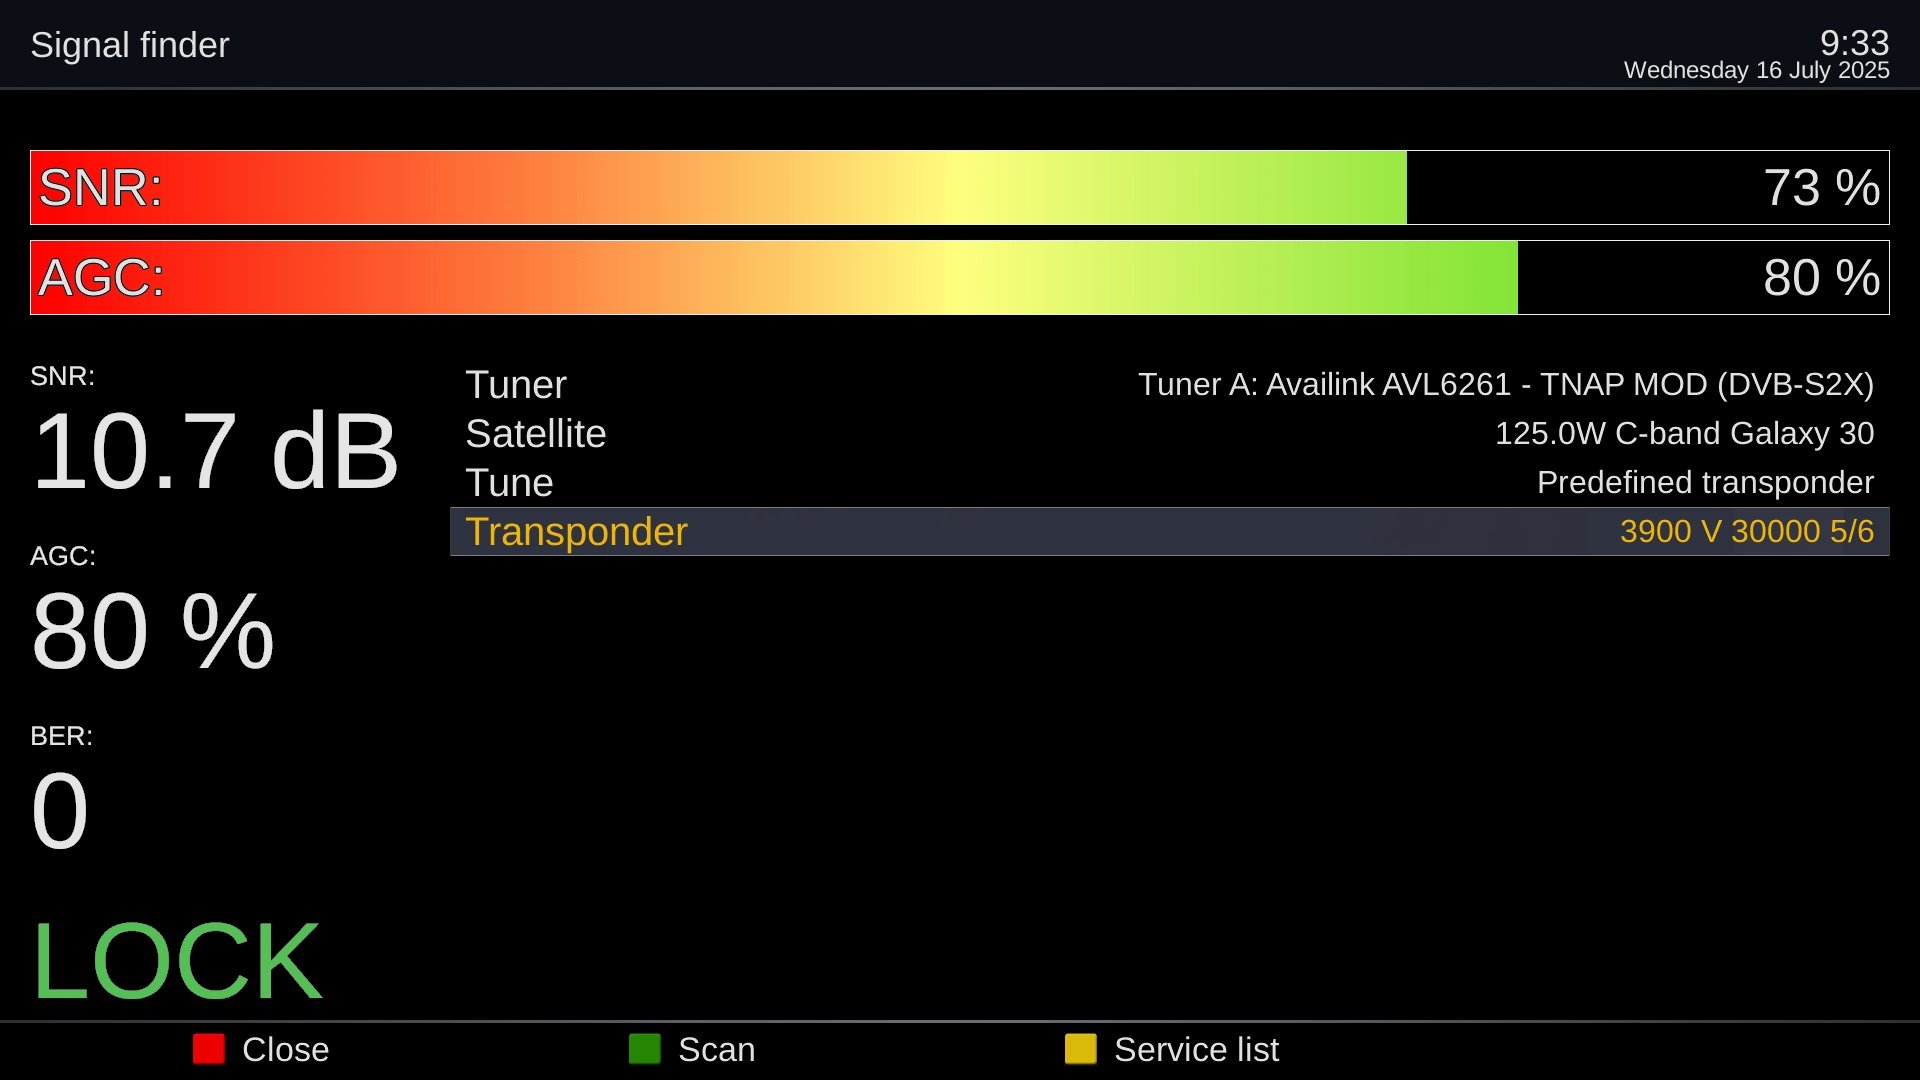Click the yellow Service list color button
This screenshot has height=1080, width=1920.
click(1081, 1049)
